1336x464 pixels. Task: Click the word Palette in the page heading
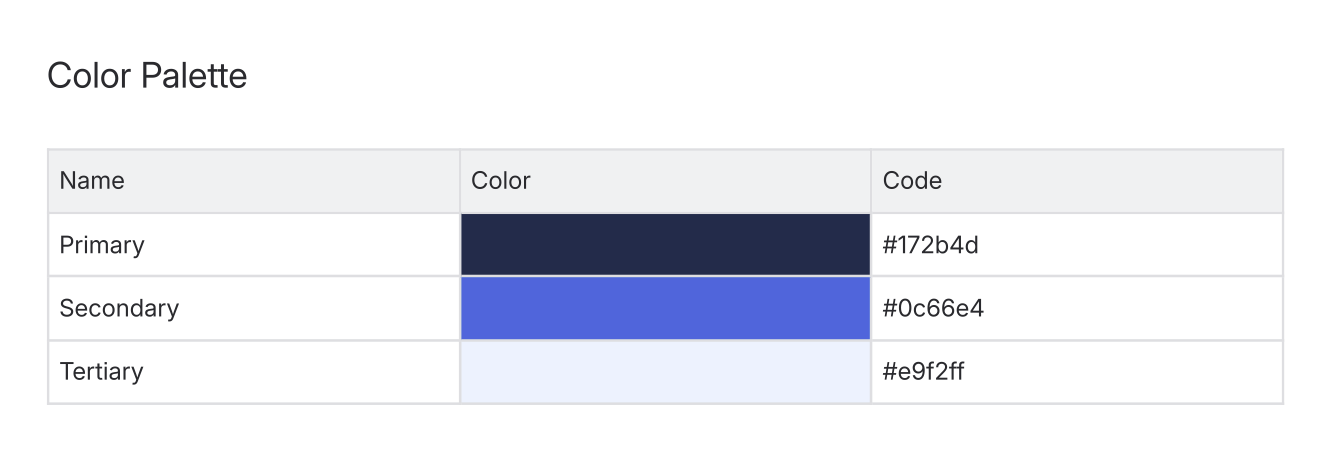194,76
